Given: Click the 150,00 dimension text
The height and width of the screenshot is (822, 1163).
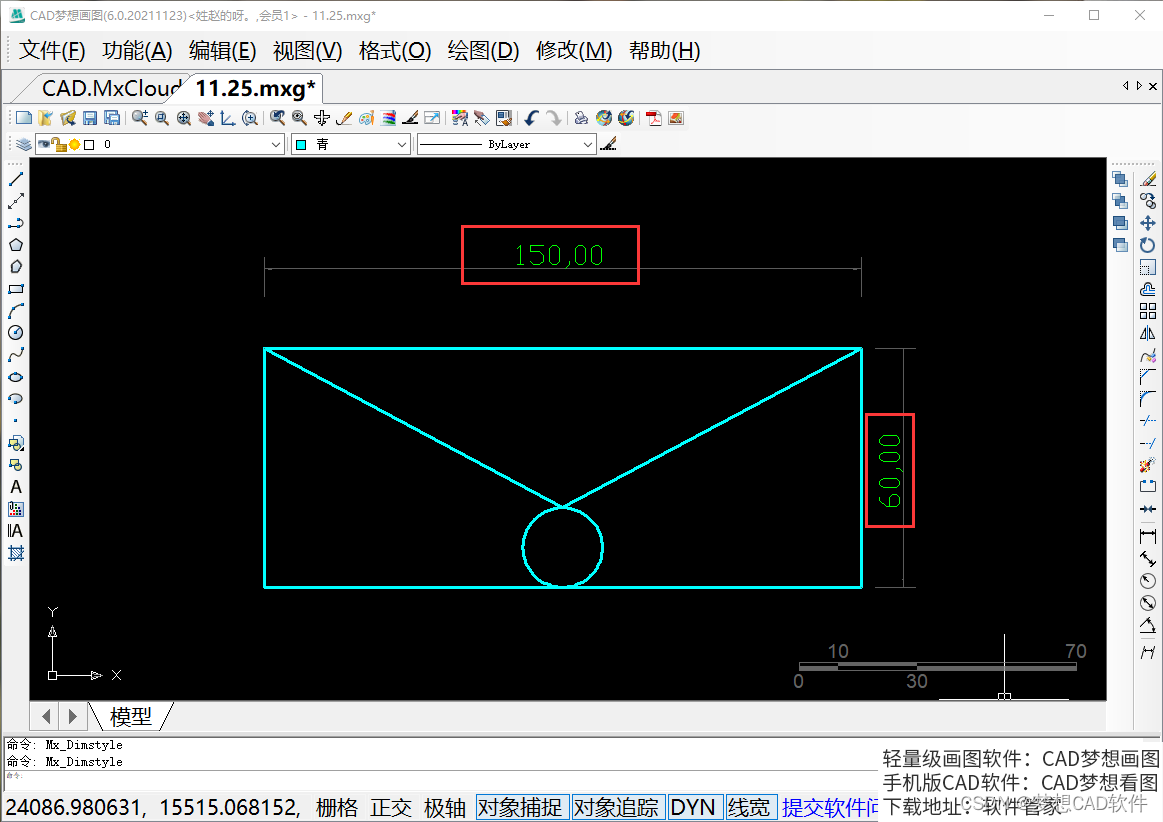Looking at the screenshot, I should coord(559,255).
